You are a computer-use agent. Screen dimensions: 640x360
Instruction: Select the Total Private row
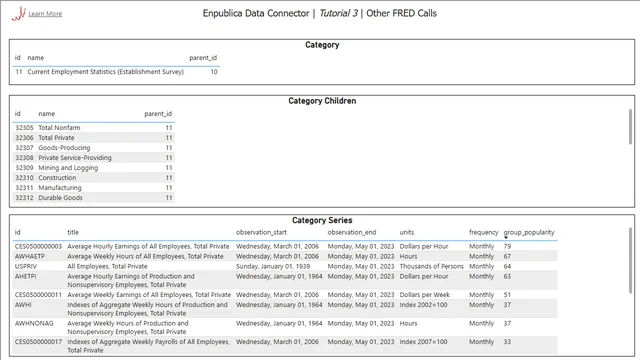click(94, 138)
